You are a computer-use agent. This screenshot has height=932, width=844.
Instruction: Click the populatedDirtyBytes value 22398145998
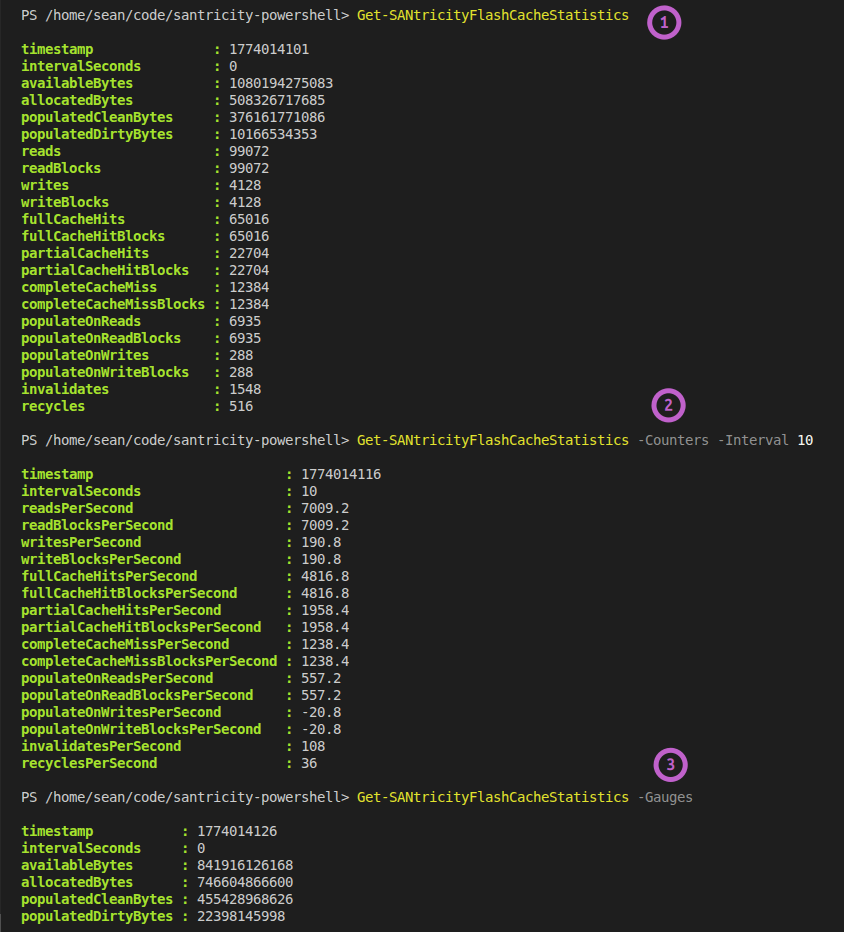(x=241, y=917)
